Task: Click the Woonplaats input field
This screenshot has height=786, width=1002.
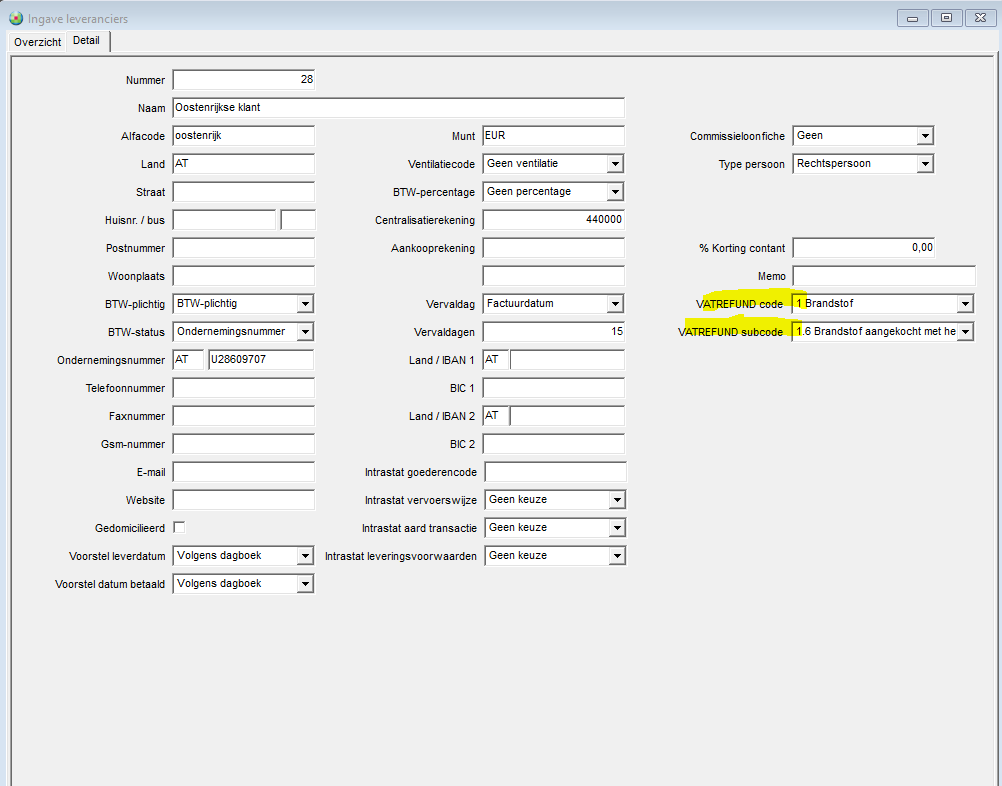Action: (x=243, y=276)
